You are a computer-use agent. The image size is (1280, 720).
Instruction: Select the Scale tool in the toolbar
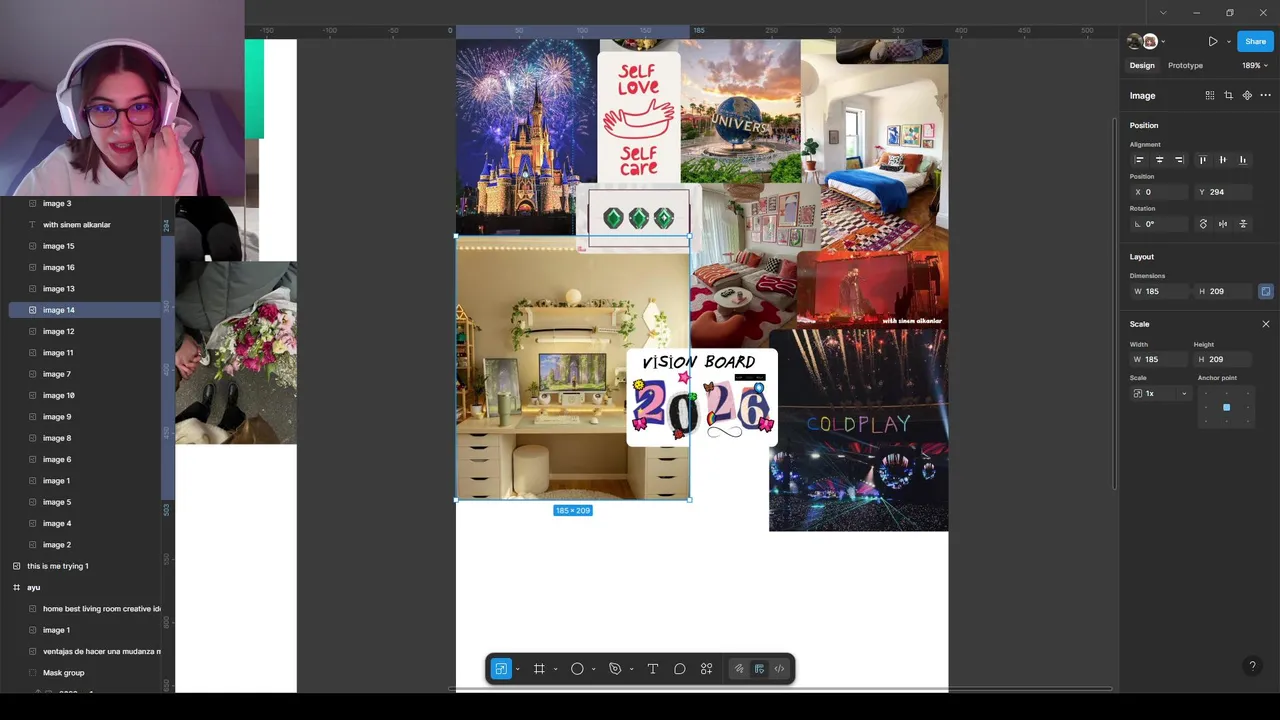click(x=501, y=669)
